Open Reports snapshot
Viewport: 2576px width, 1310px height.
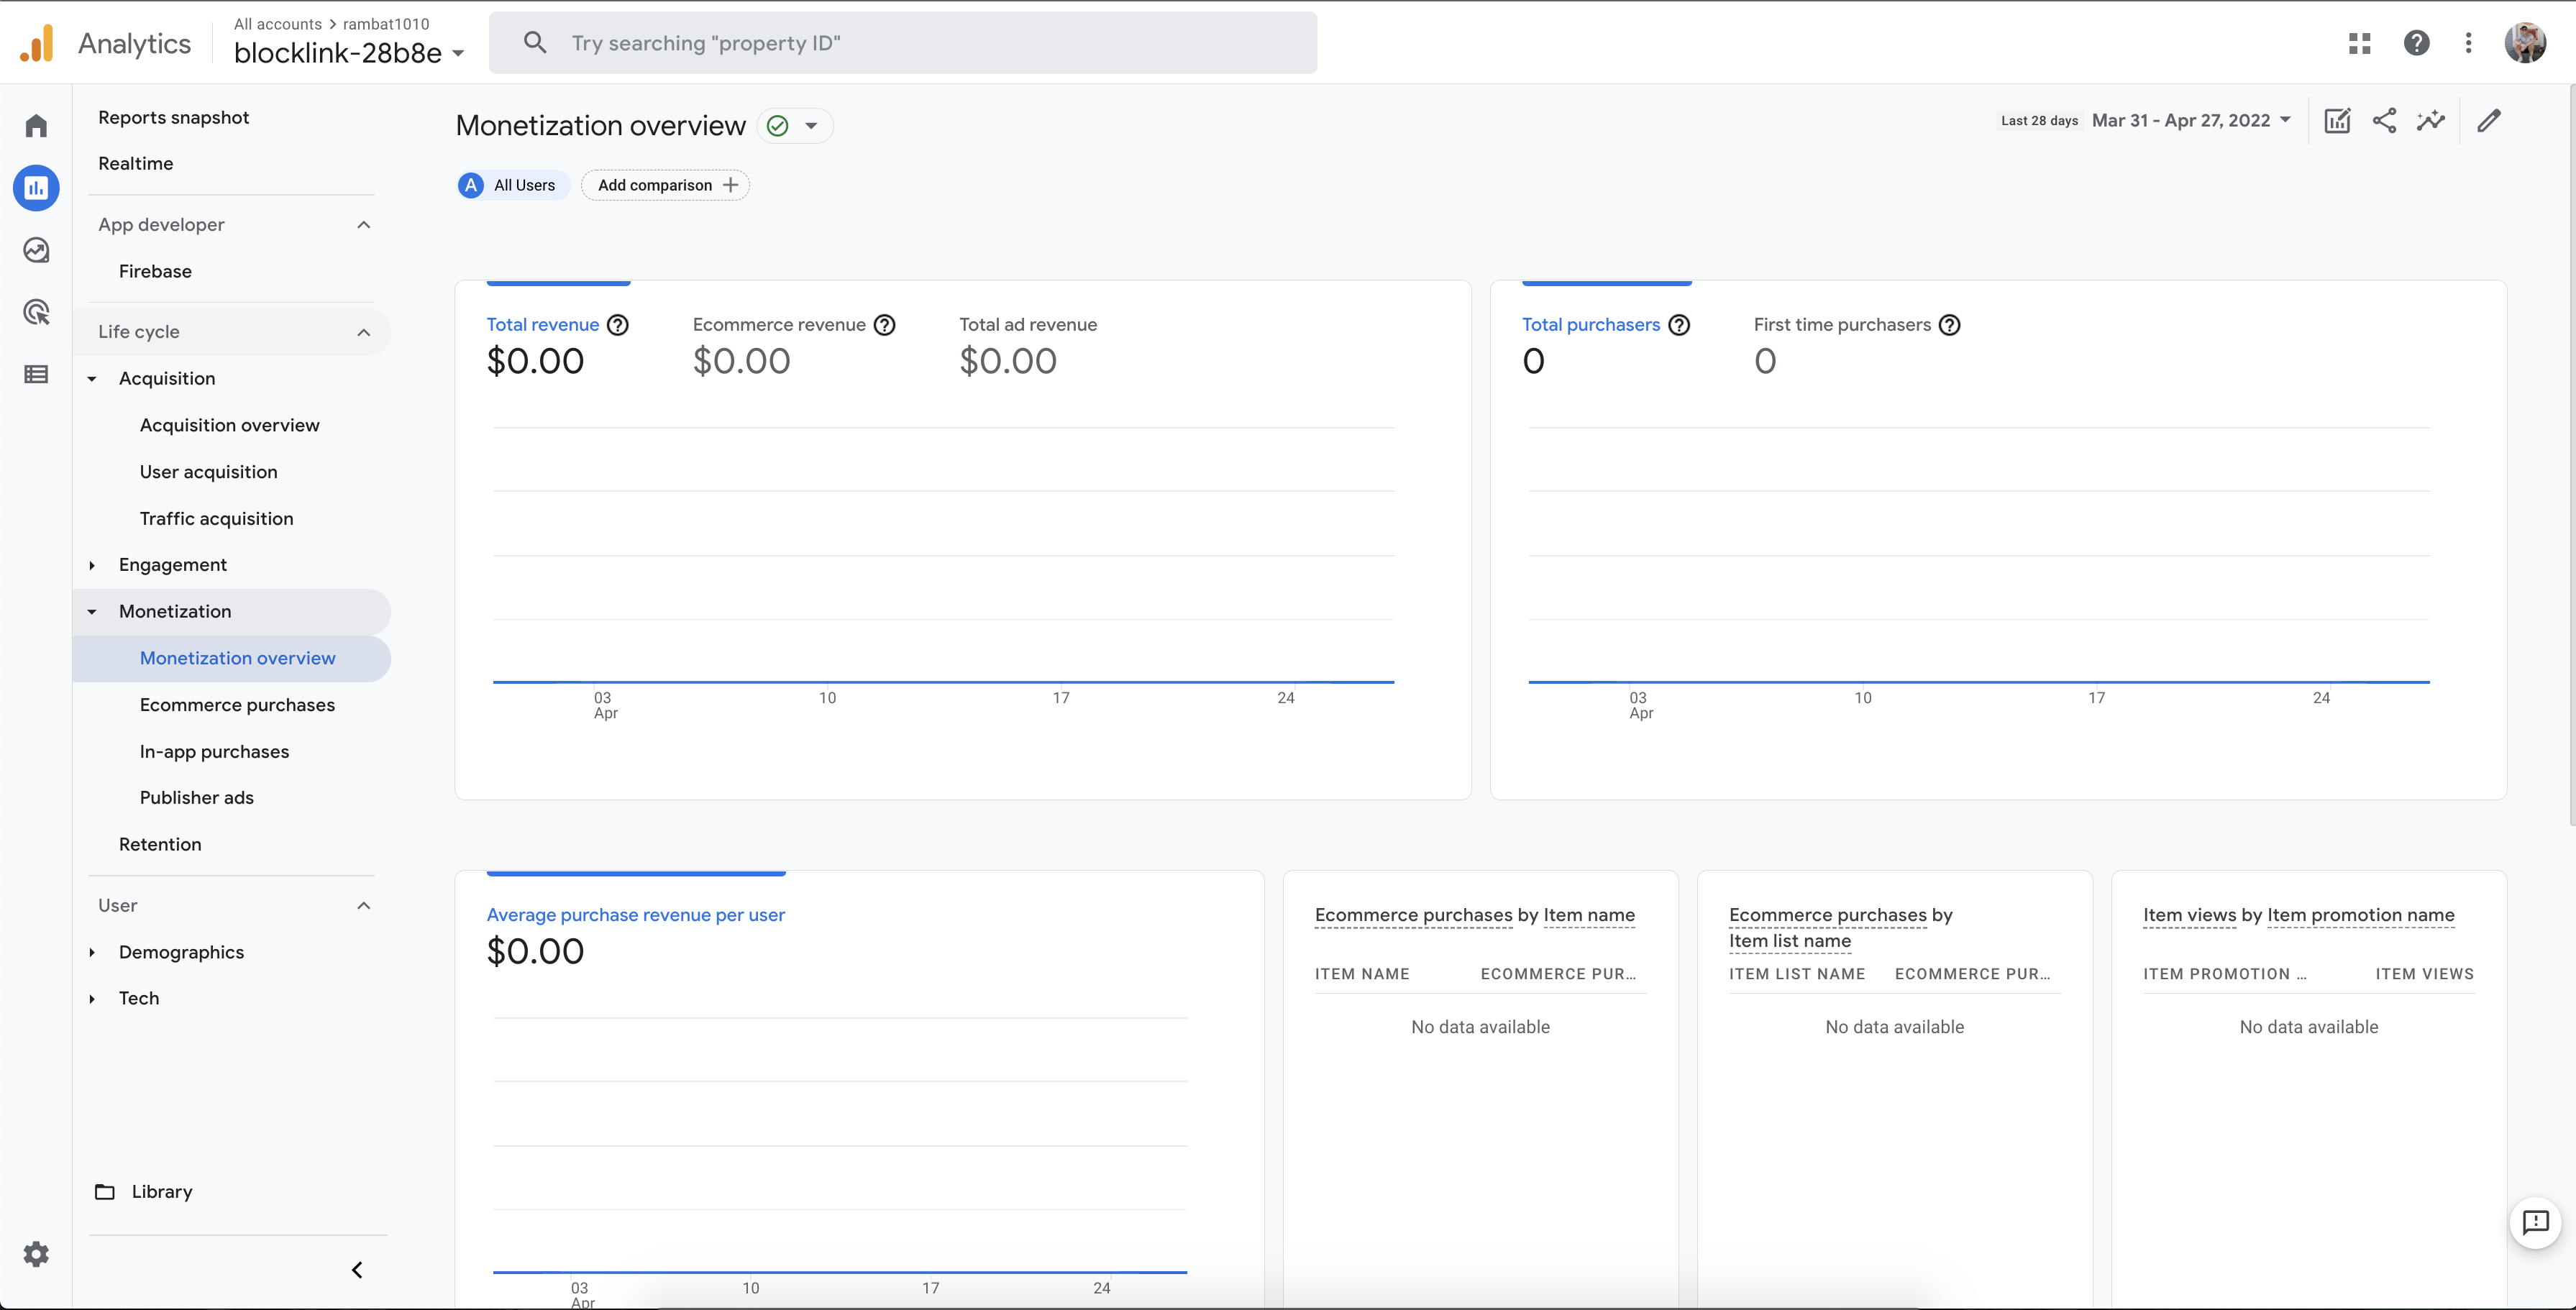[x=173, y=118]
